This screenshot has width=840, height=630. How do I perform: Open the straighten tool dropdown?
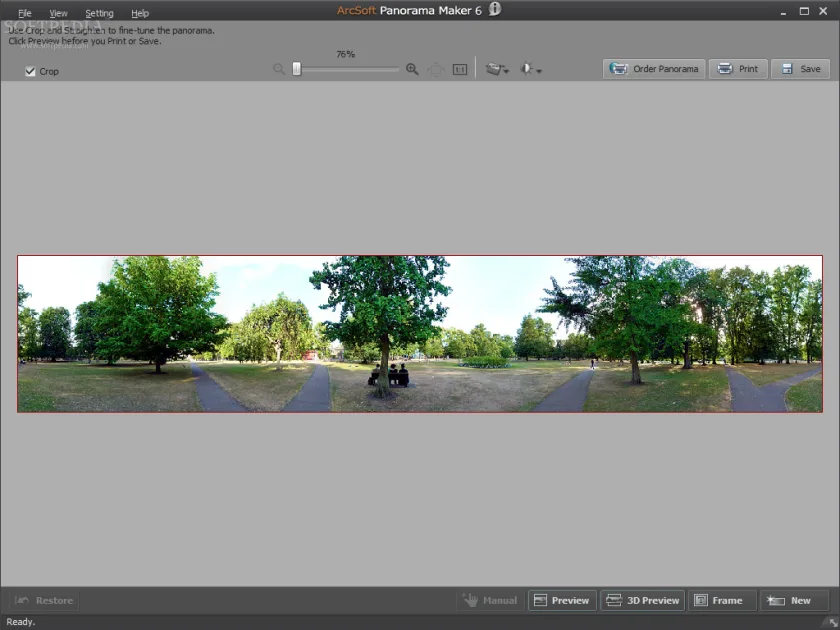click(497, 69)
